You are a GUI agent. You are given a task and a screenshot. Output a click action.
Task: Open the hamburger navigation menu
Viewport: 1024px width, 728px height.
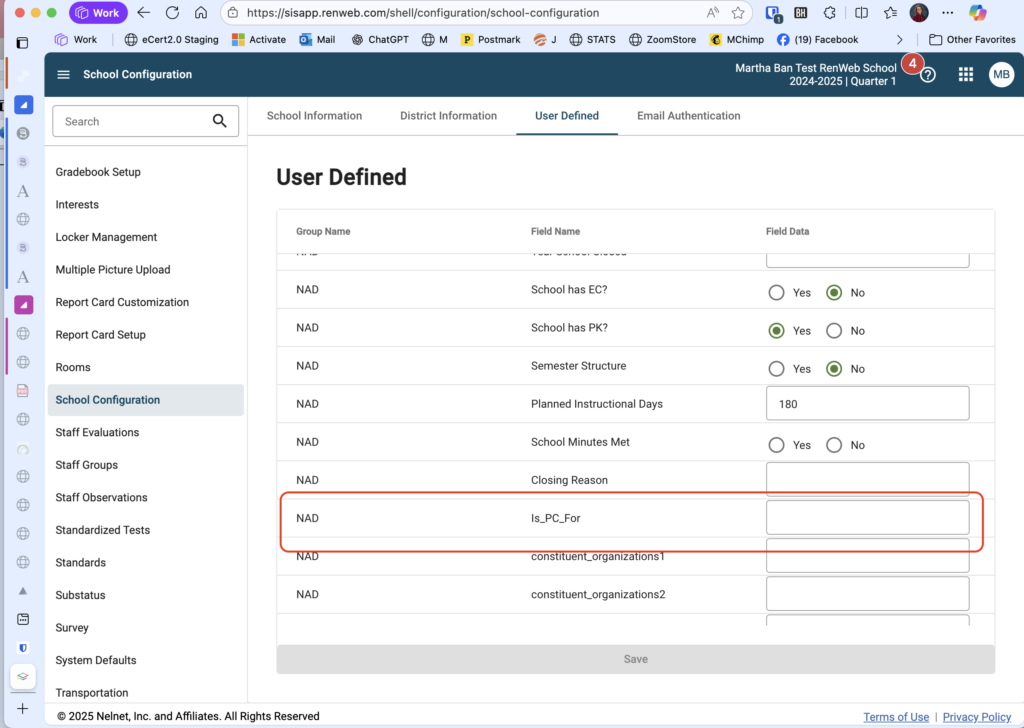click(x=64, y=75)
